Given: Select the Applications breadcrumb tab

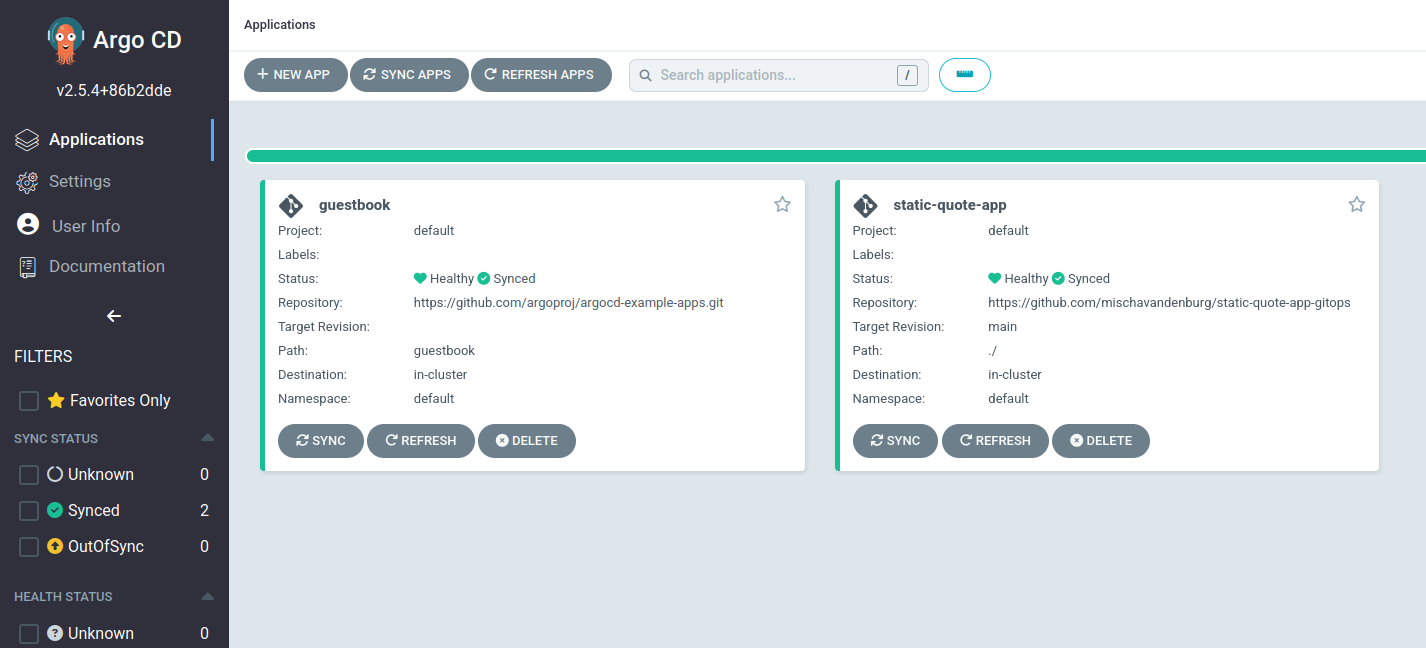Looking at the screenshot, I should coord(279,24).
